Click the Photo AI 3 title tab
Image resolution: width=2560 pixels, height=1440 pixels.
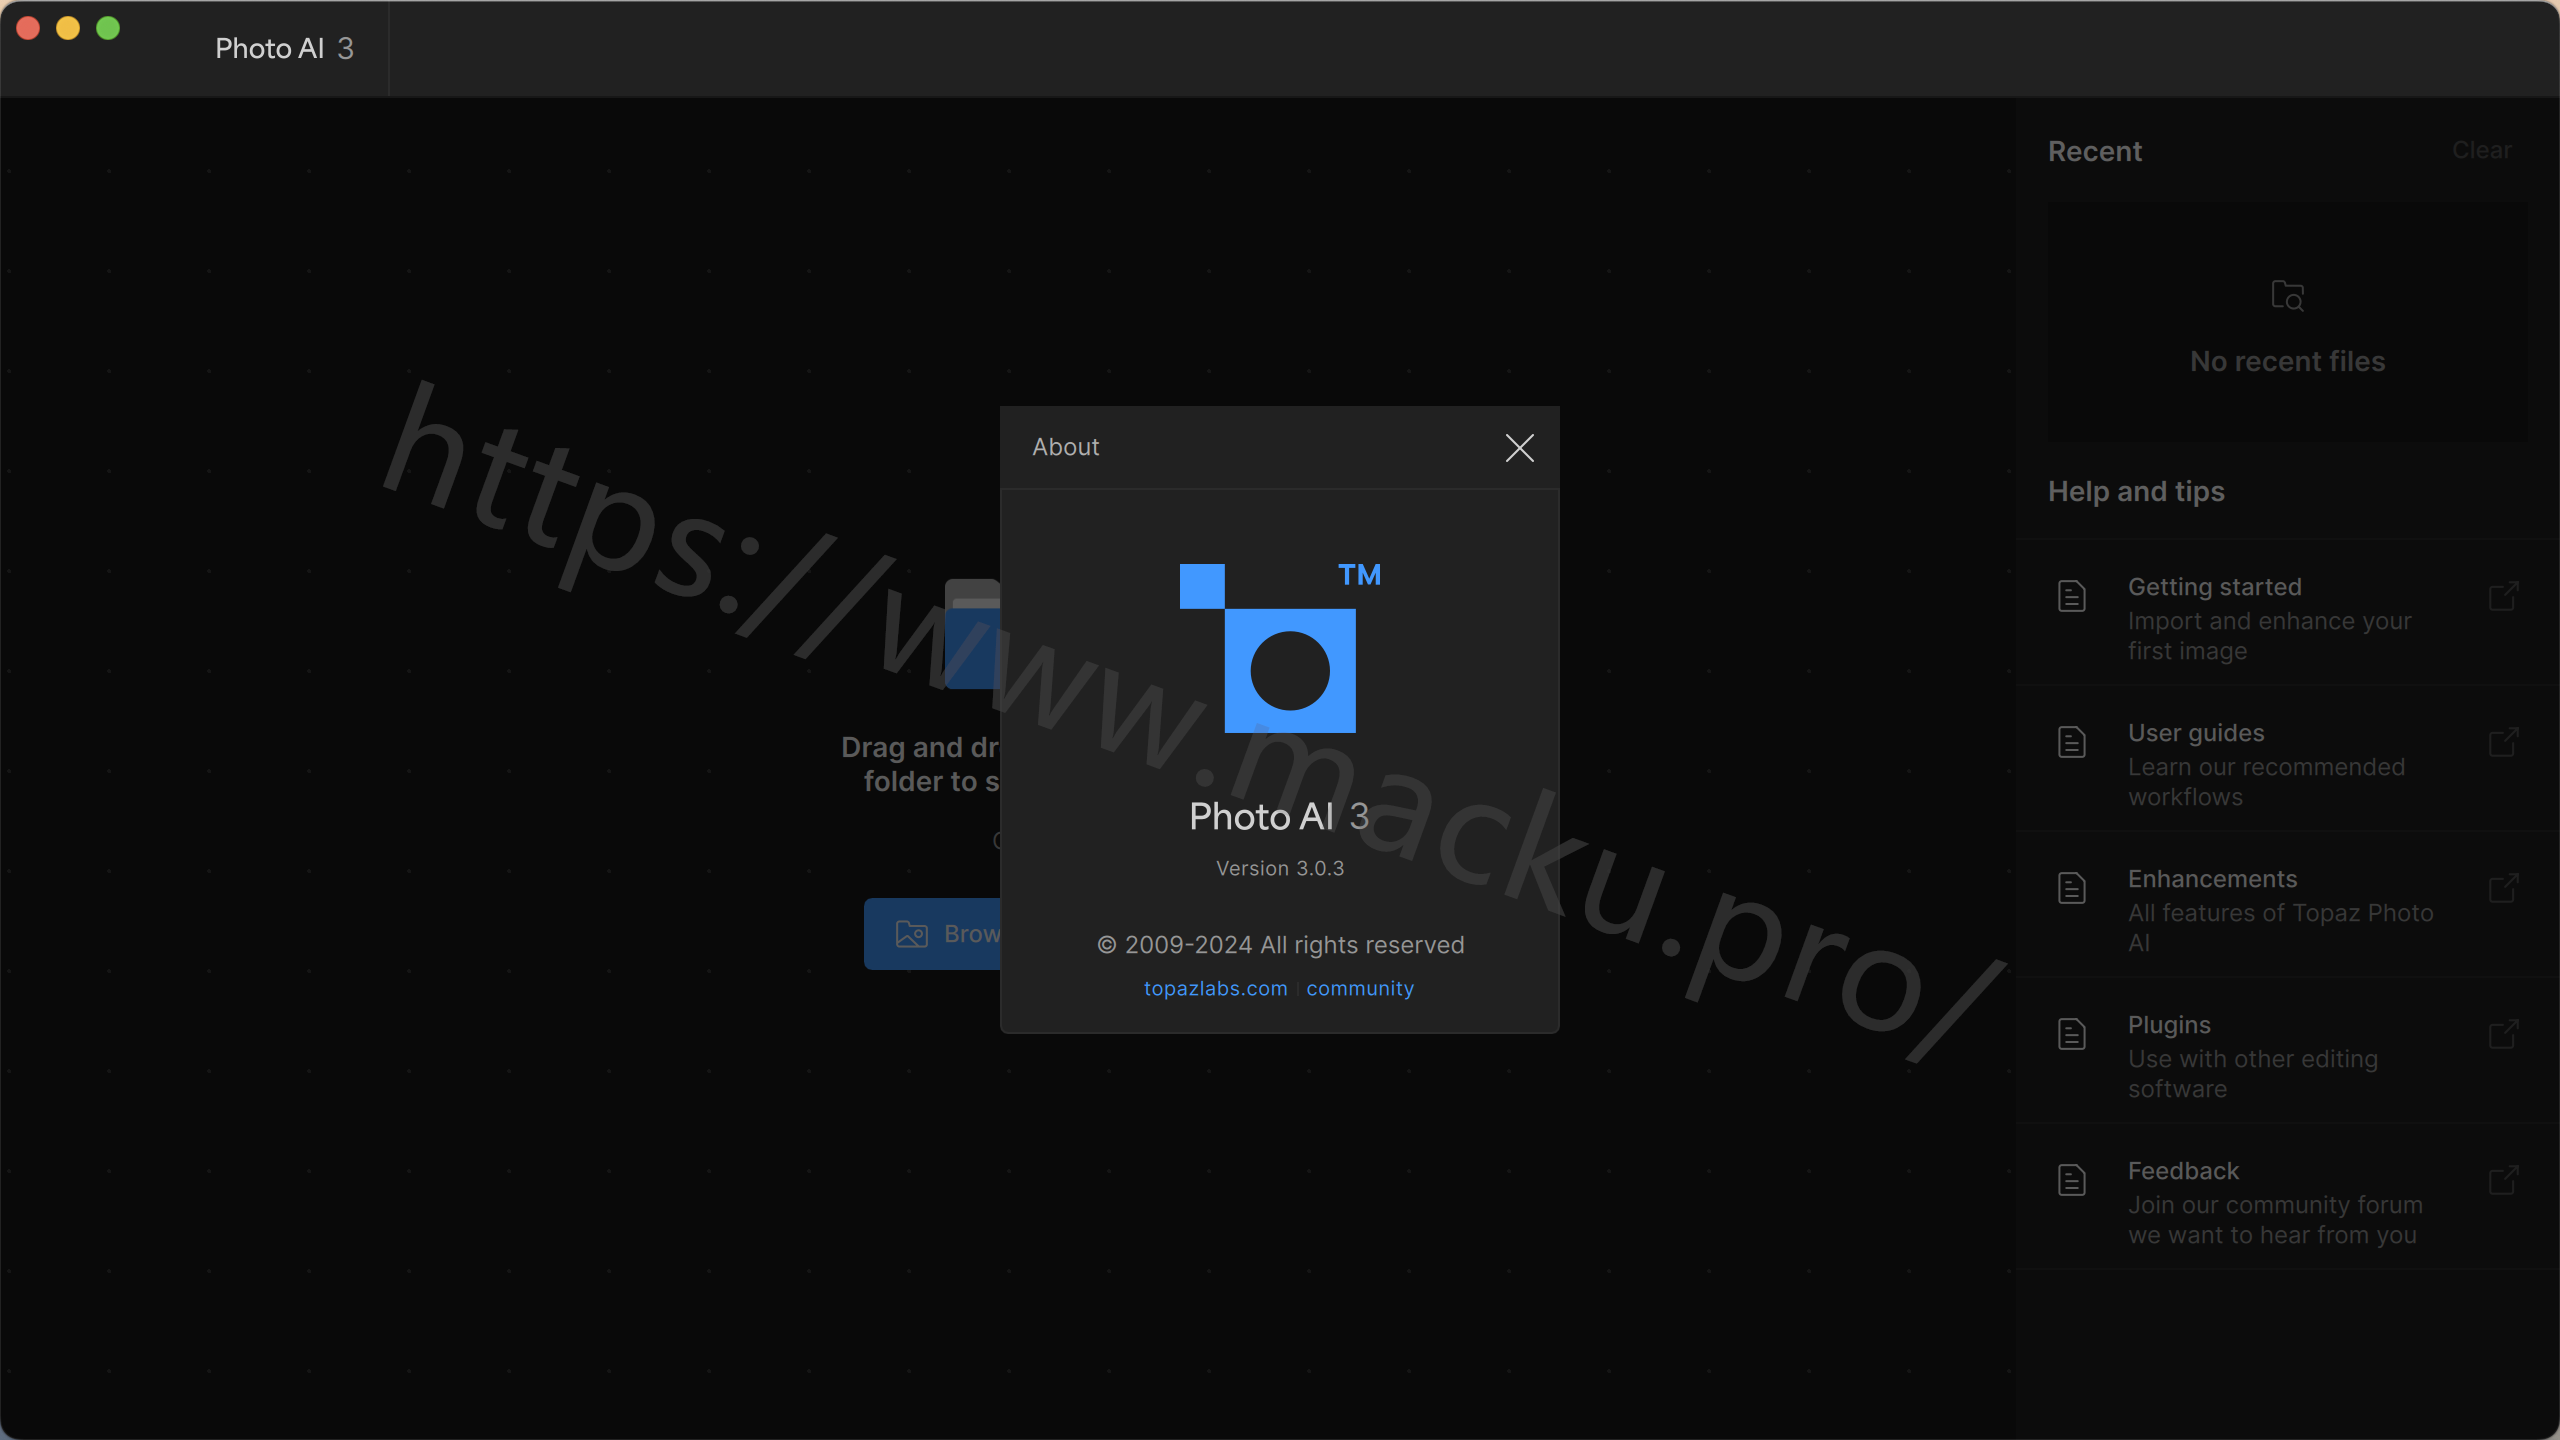tap(284, 48)
